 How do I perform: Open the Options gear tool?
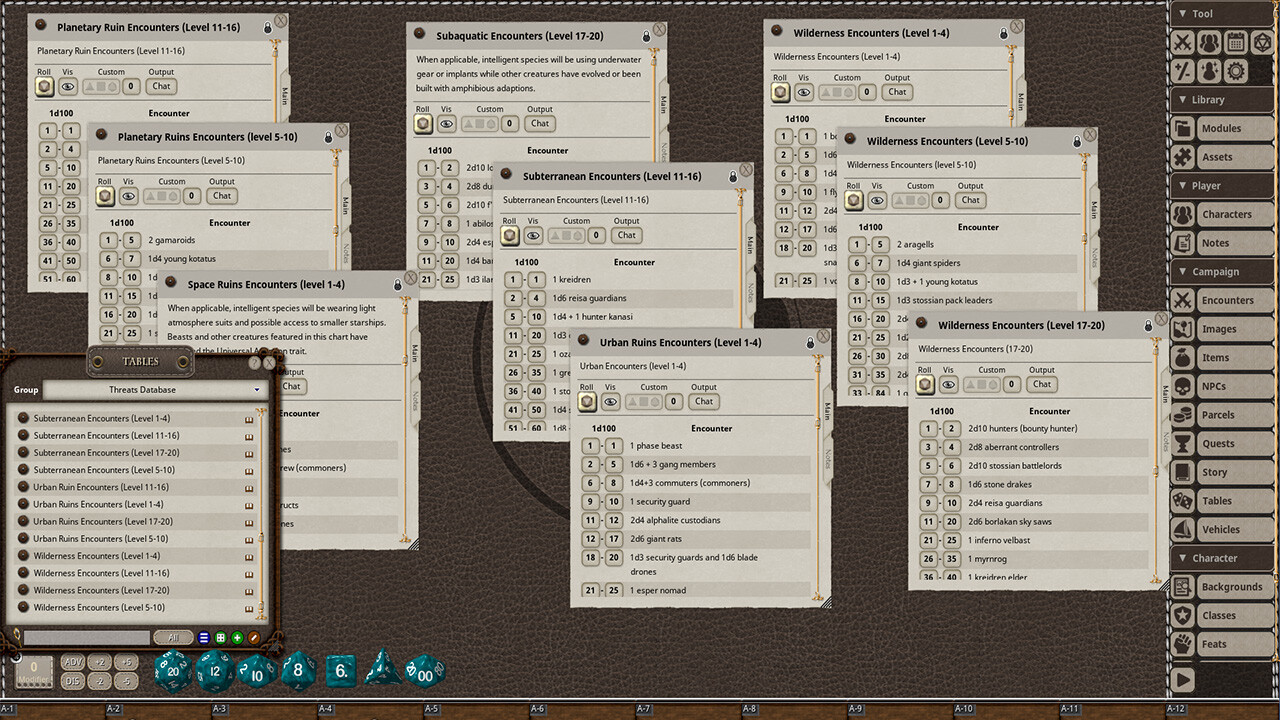(x=1237, y=71)
